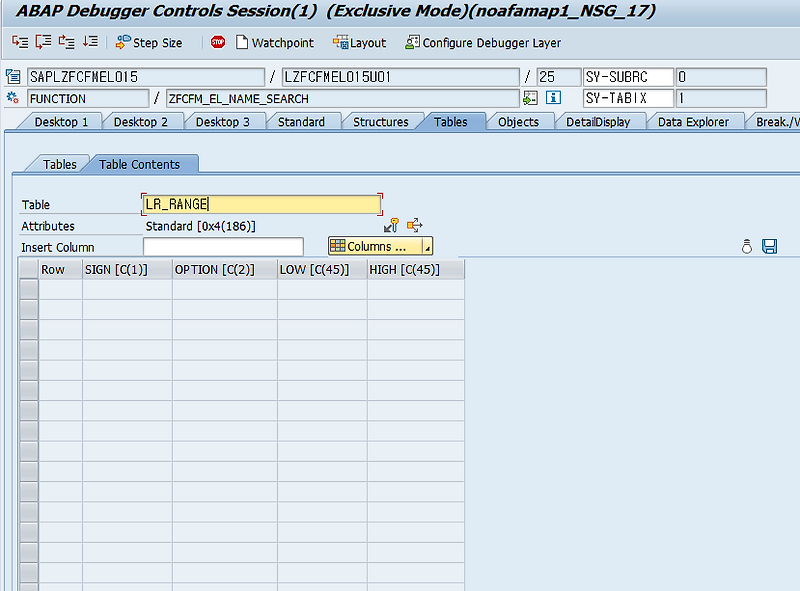
Task: Click the Save table contents disk icon
Action: [x=769, y=246]
